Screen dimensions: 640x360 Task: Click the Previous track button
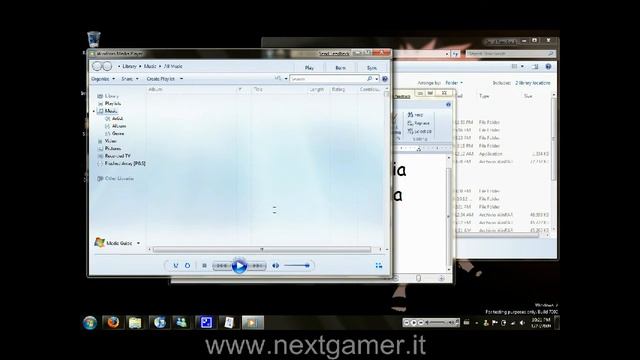(222, 266)
